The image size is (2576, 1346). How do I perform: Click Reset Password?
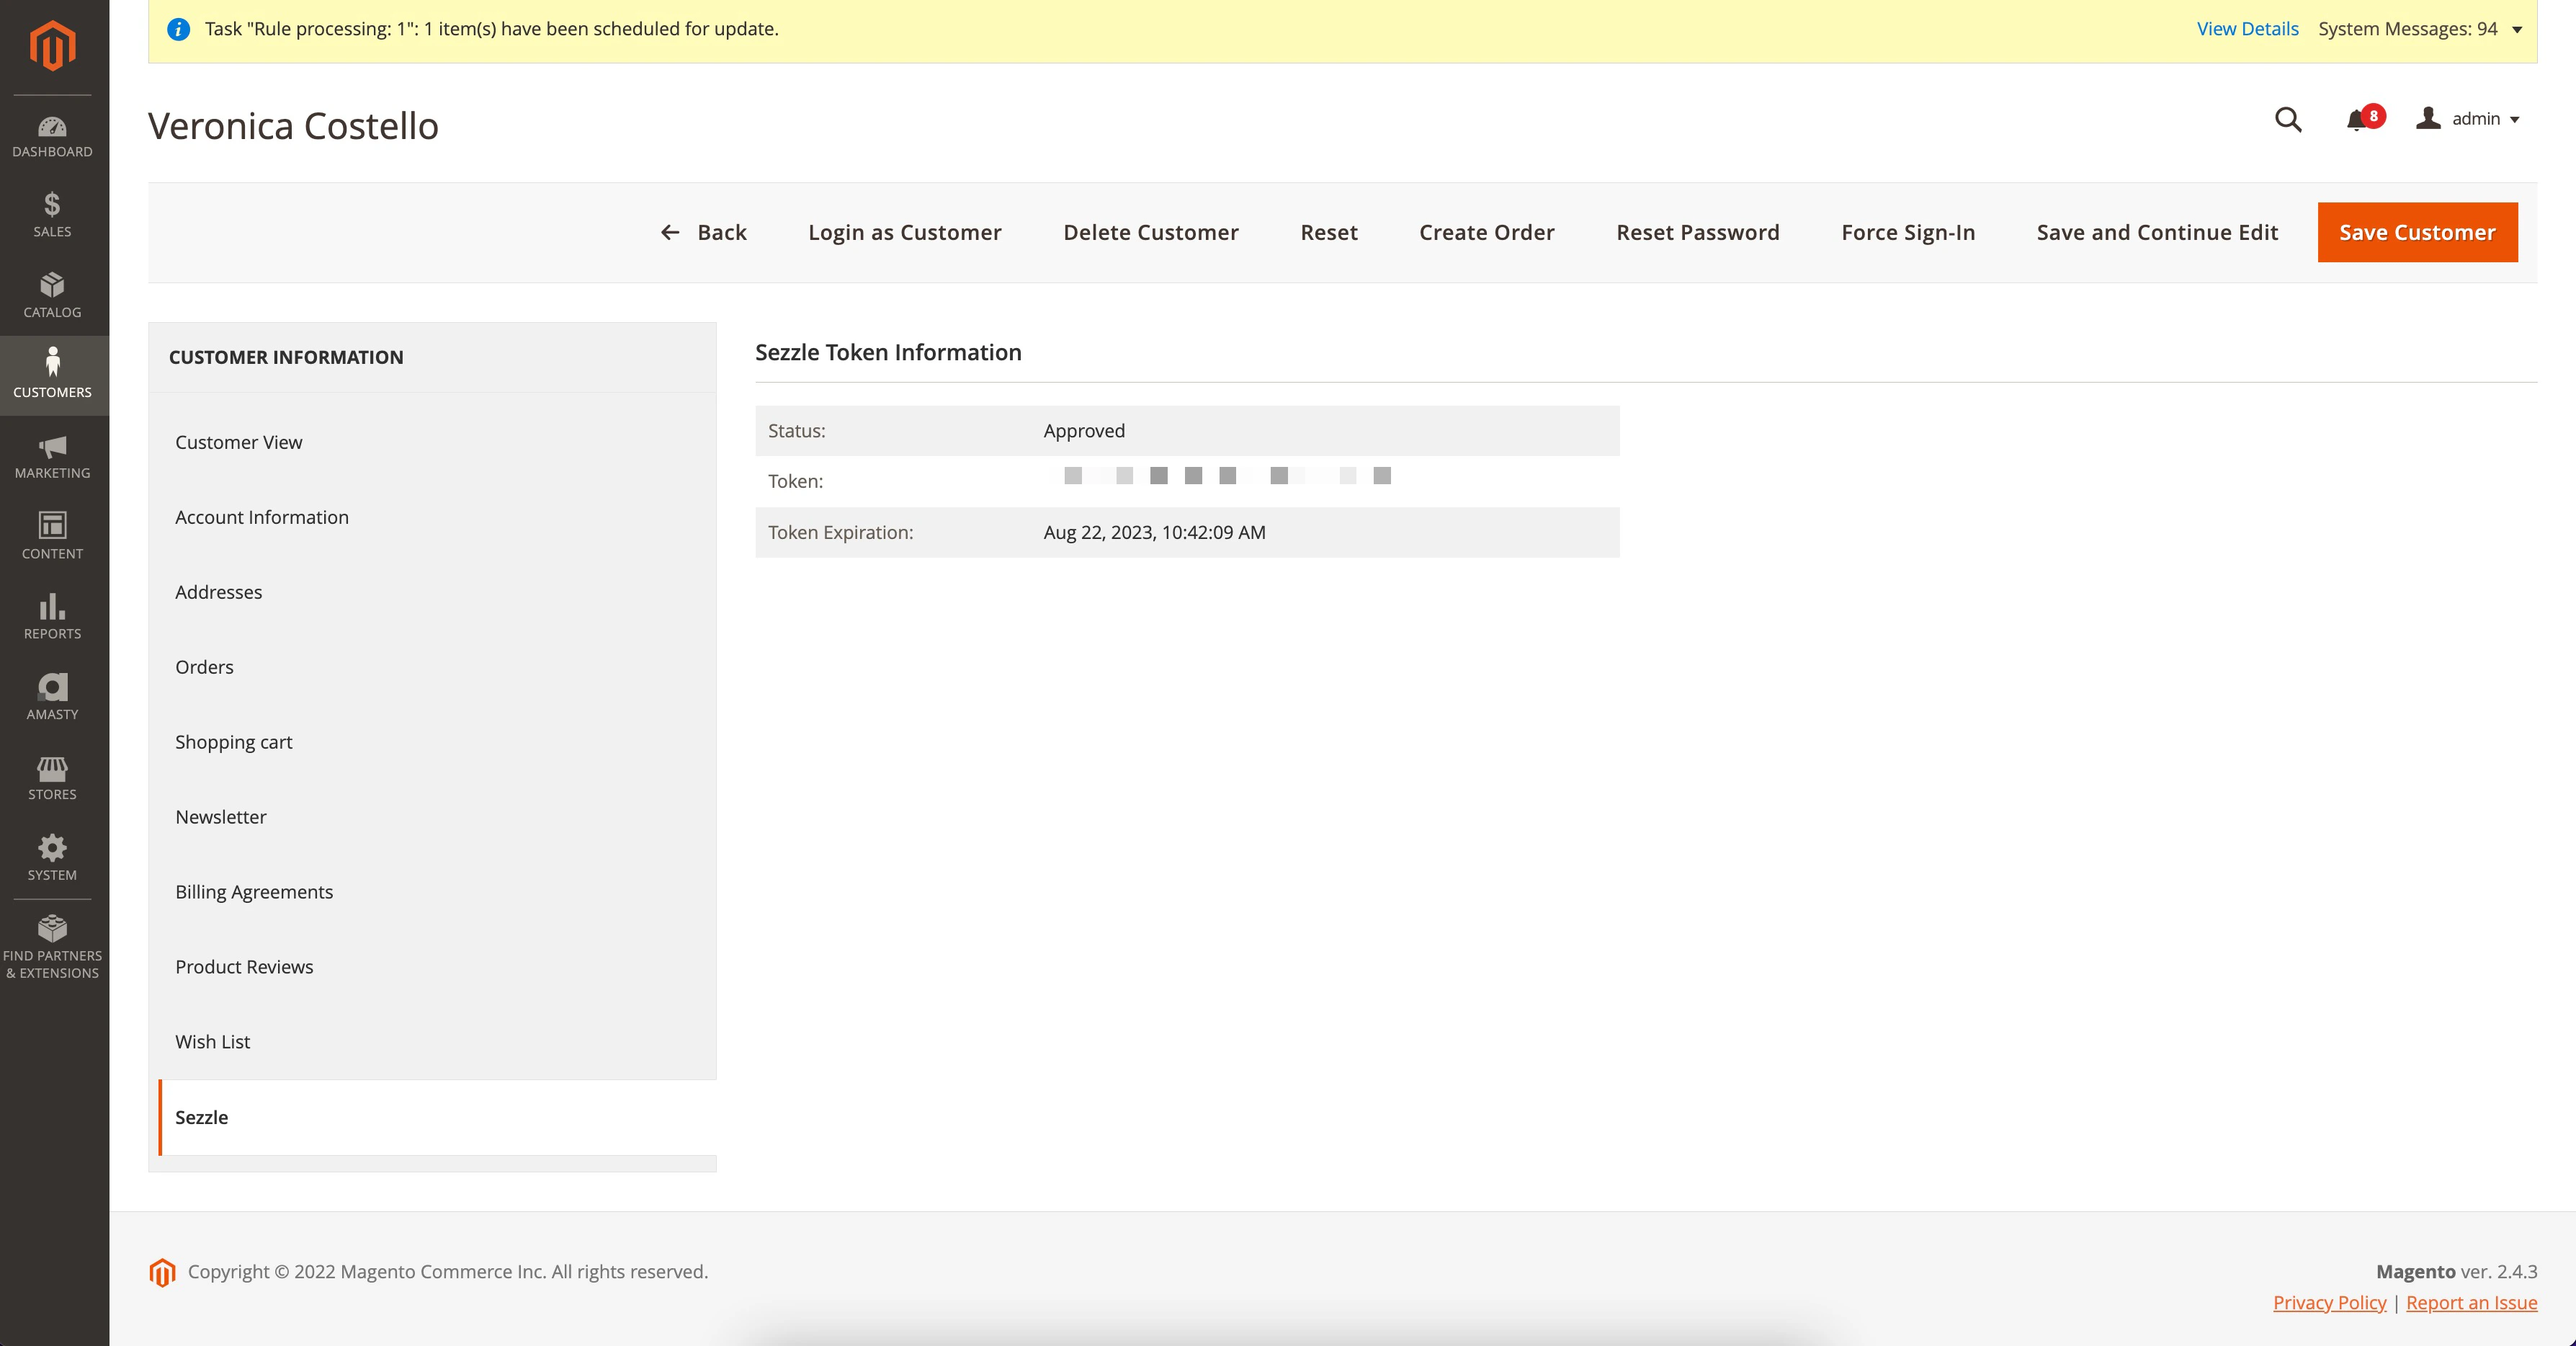click(x=1697, y=232)
